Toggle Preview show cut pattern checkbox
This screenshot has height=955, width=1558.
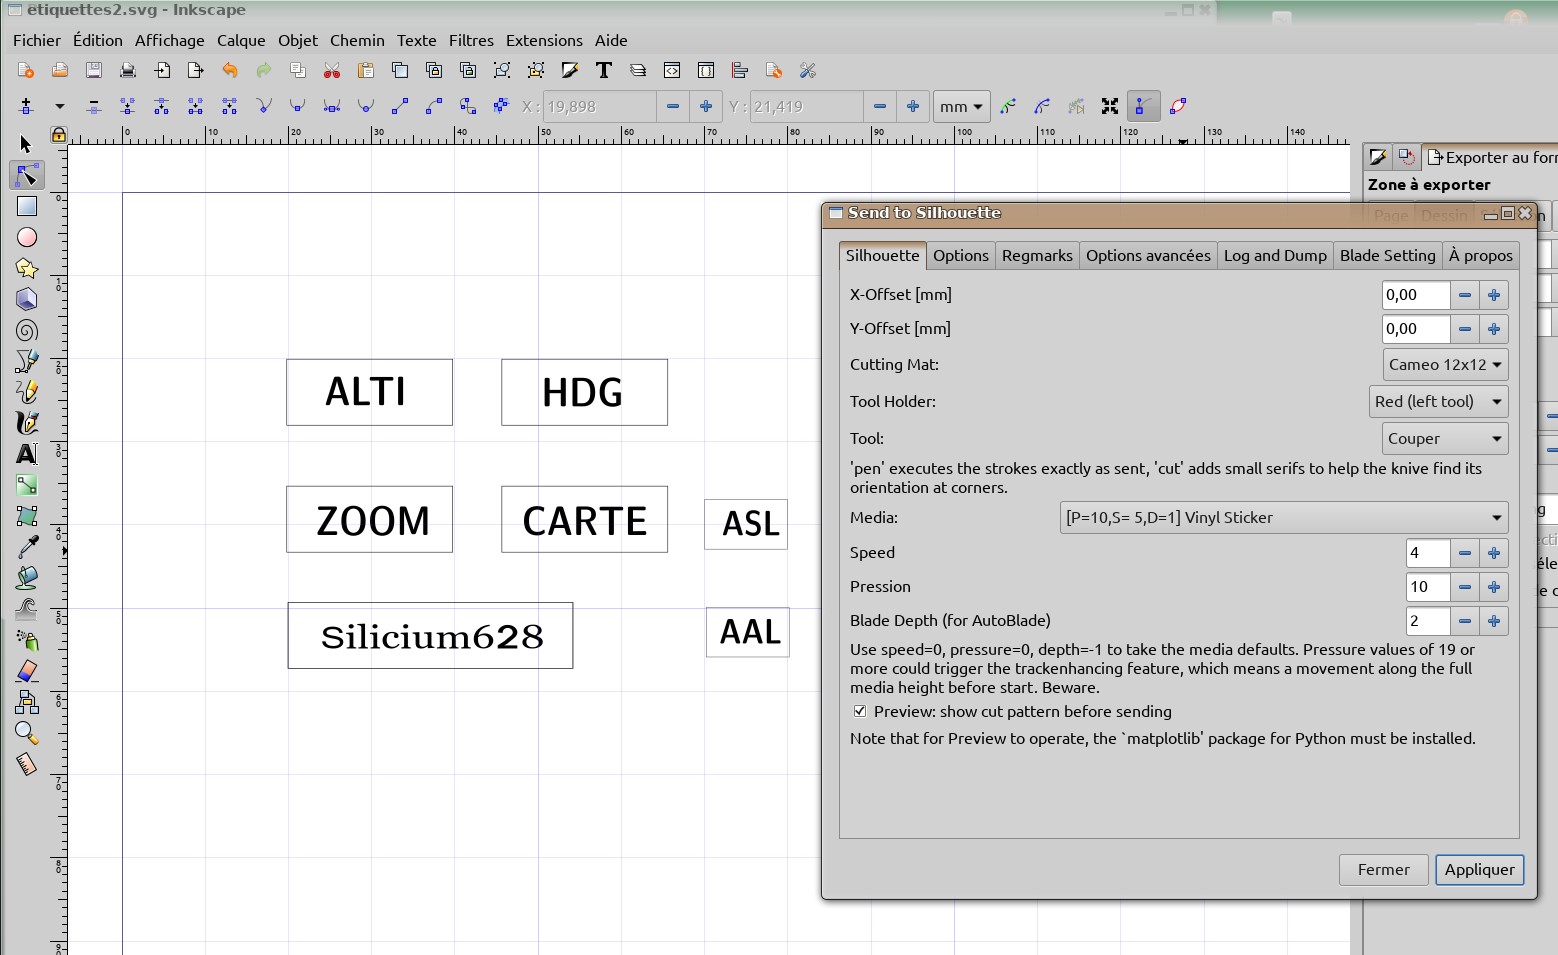(x=860, y=712)
